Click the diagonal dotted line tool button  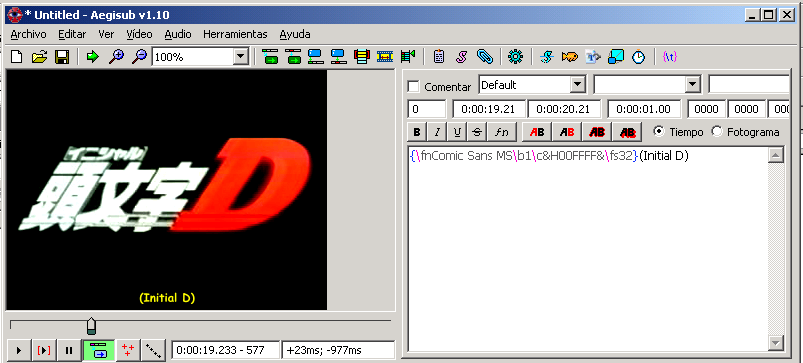pos(153,350)
